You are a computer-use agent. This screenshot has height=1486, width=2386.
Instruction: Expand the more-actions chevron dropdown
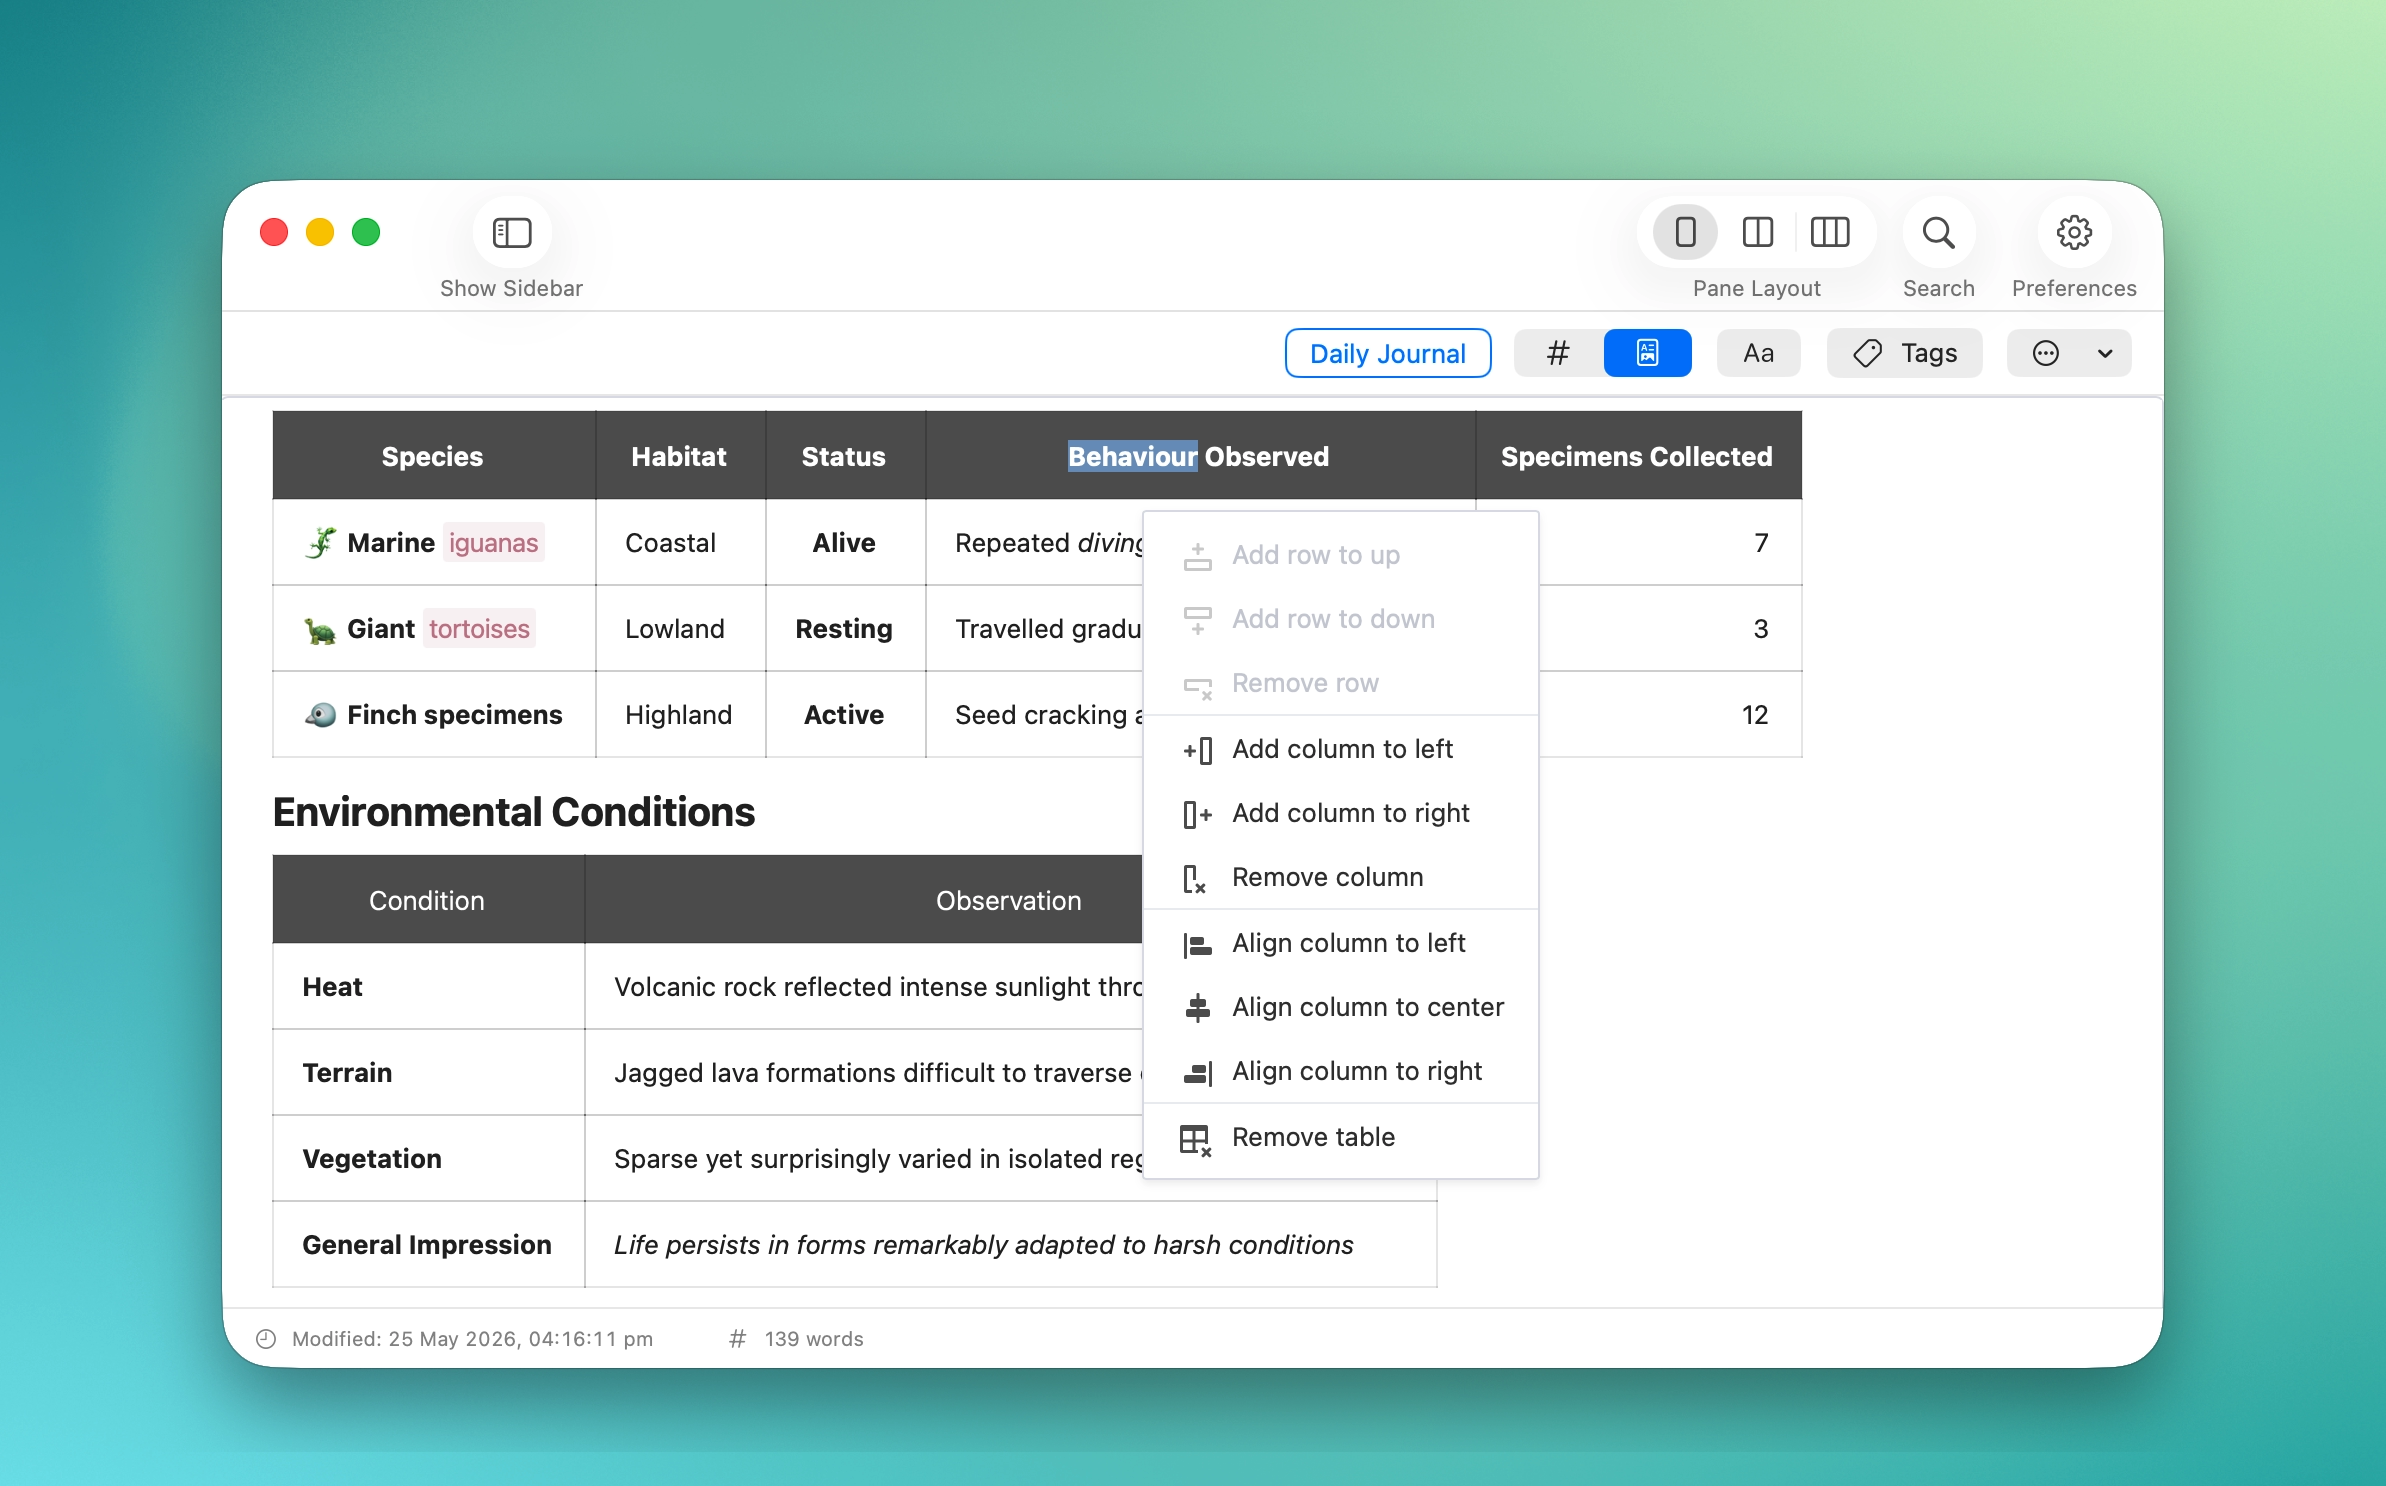2105,353
